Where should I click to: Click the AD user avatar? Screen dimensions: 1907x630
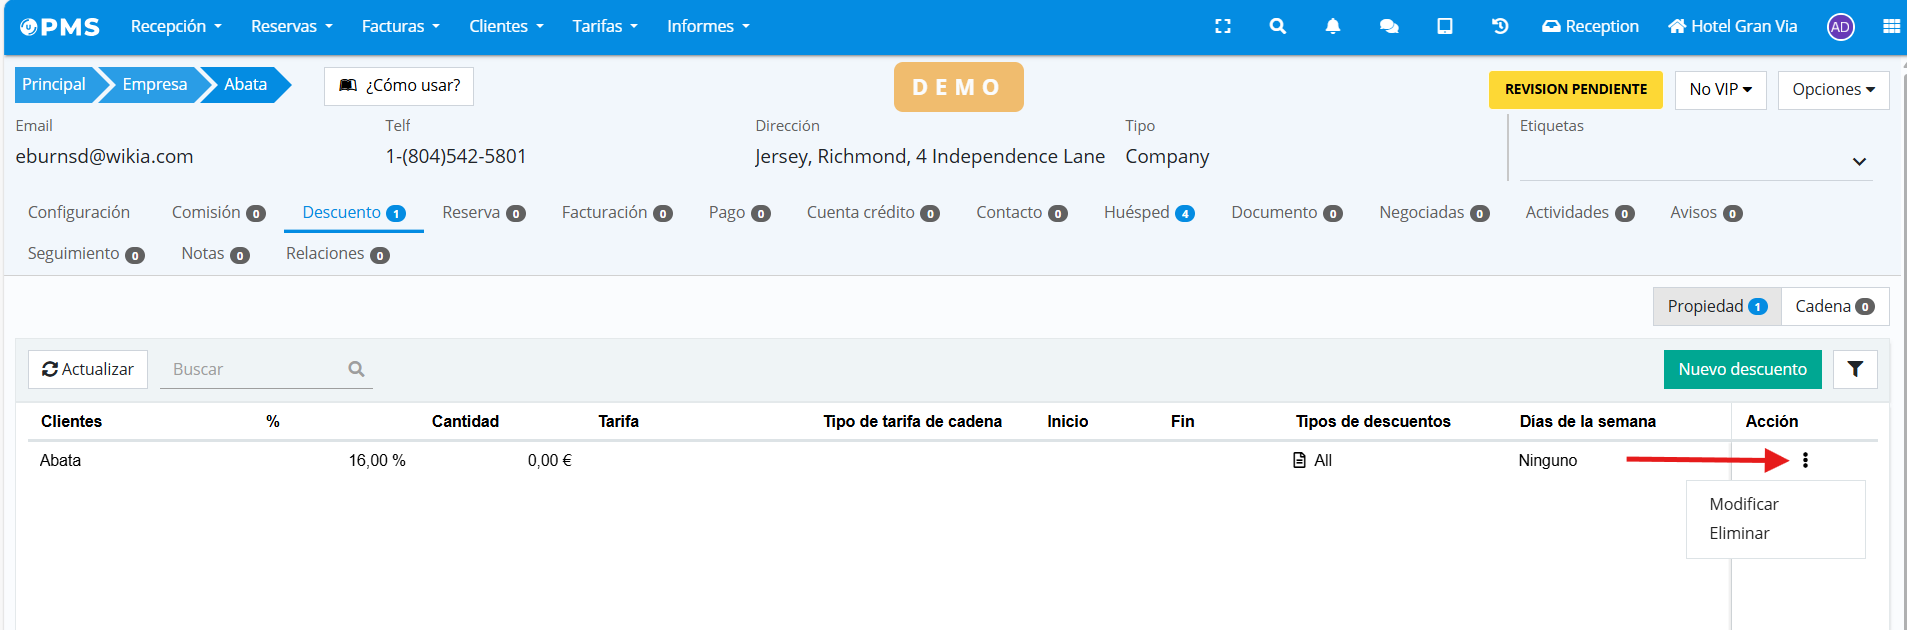coord(1840,27)
